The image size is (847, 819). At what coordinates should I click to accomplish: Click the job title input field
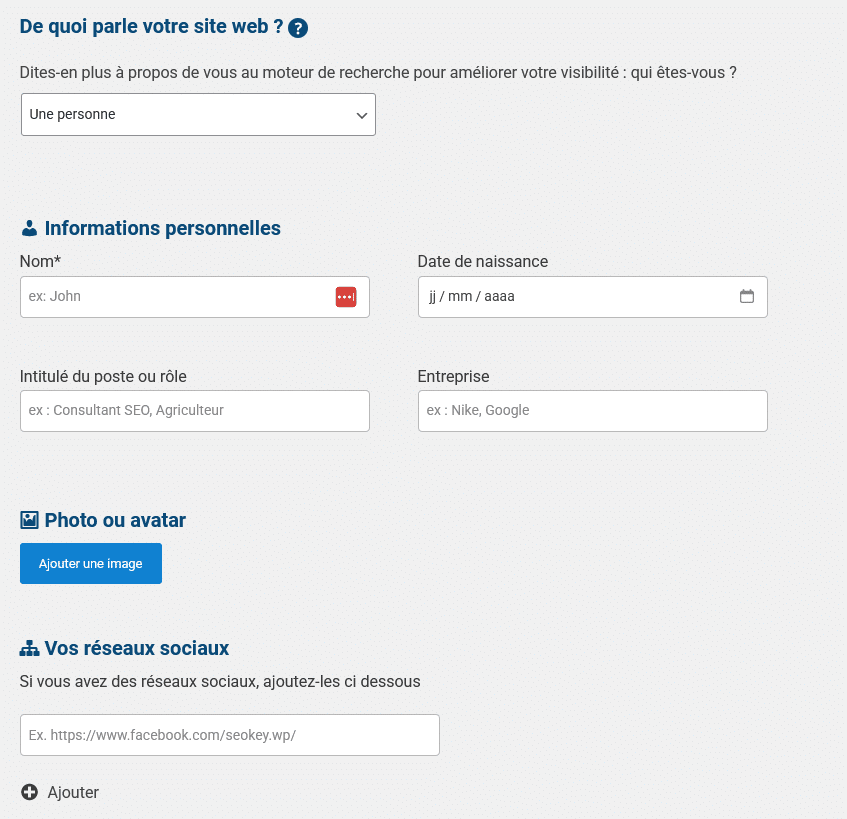pyautogui.click(x=195, y=411)
